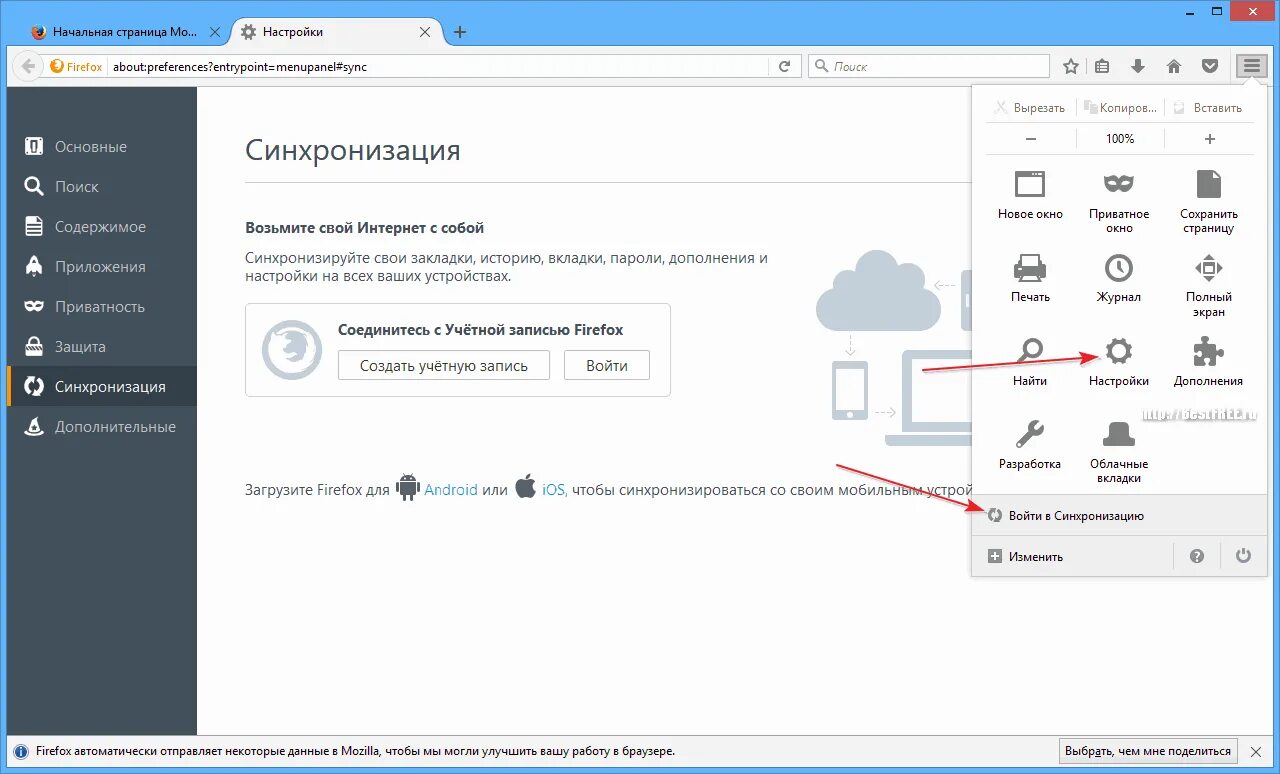
Task: Open the History (Журнал) icon
Action: click(1119, 278)
